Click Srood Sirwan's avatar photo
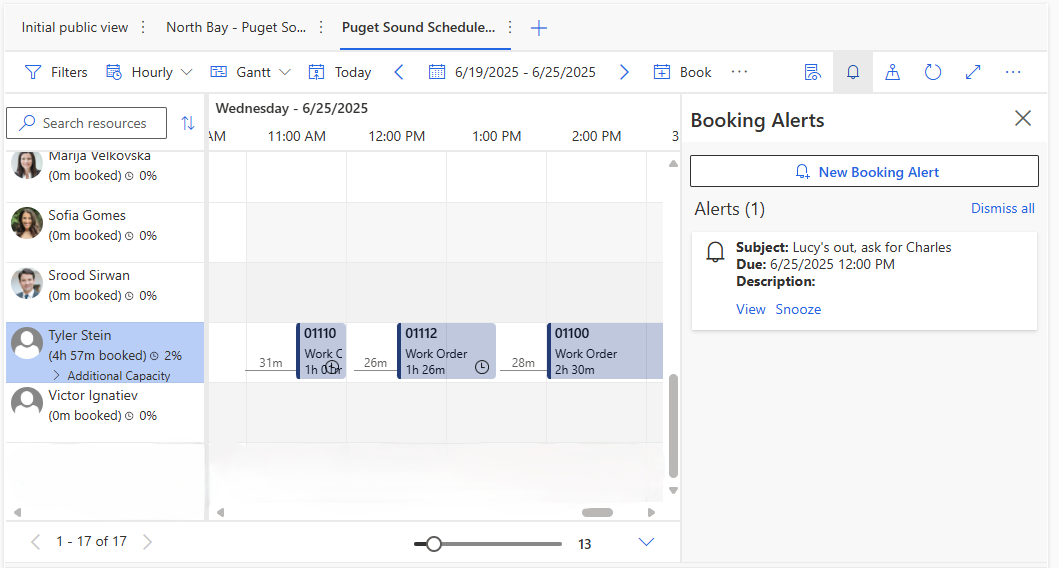The image size is (1059, 568). click(27, 283)
